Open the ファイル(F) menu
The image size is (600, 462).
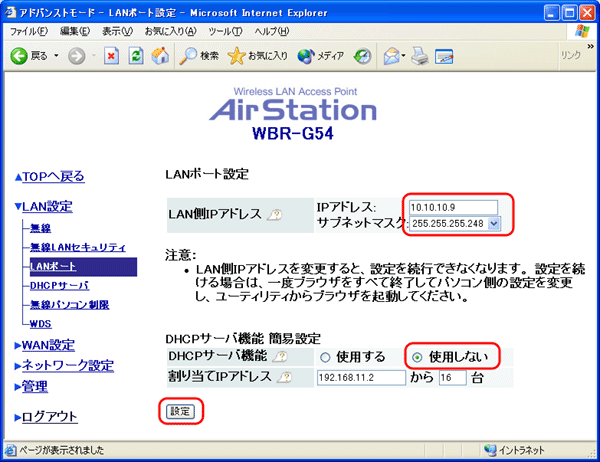[x=29, y=32]
